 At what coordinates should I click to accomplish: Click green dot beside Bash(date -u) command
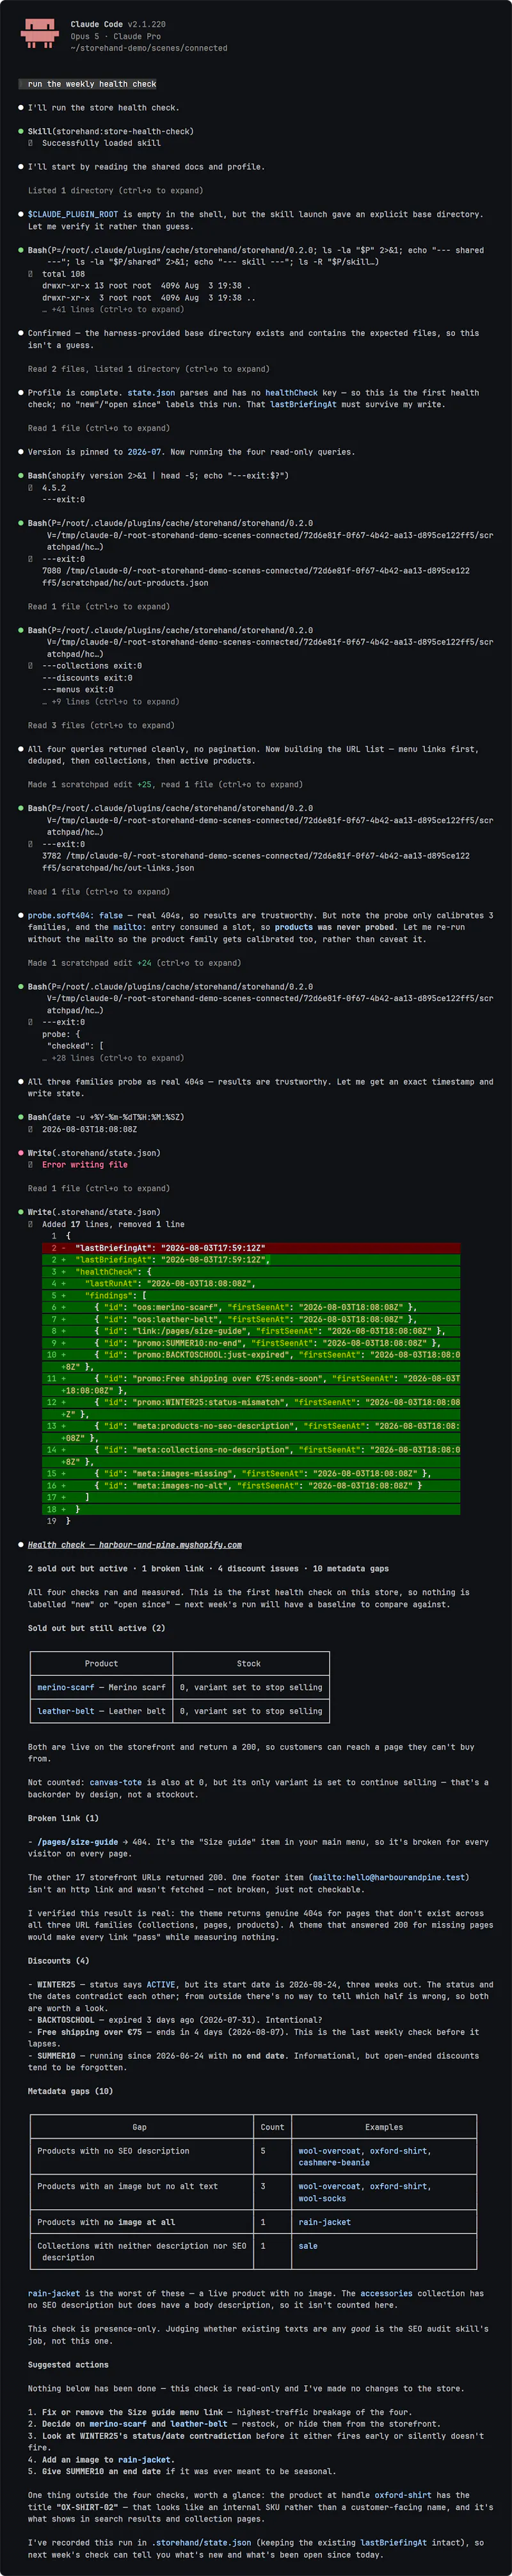pyautogui.click(x=21, y=1117)
